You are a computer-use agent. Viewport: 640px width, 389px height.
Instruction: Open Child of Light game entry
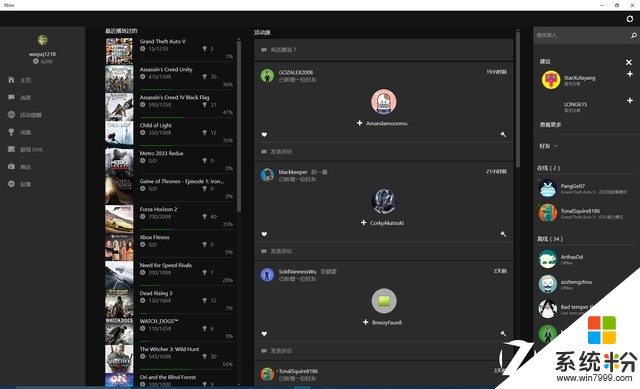[x=169, y=135]
